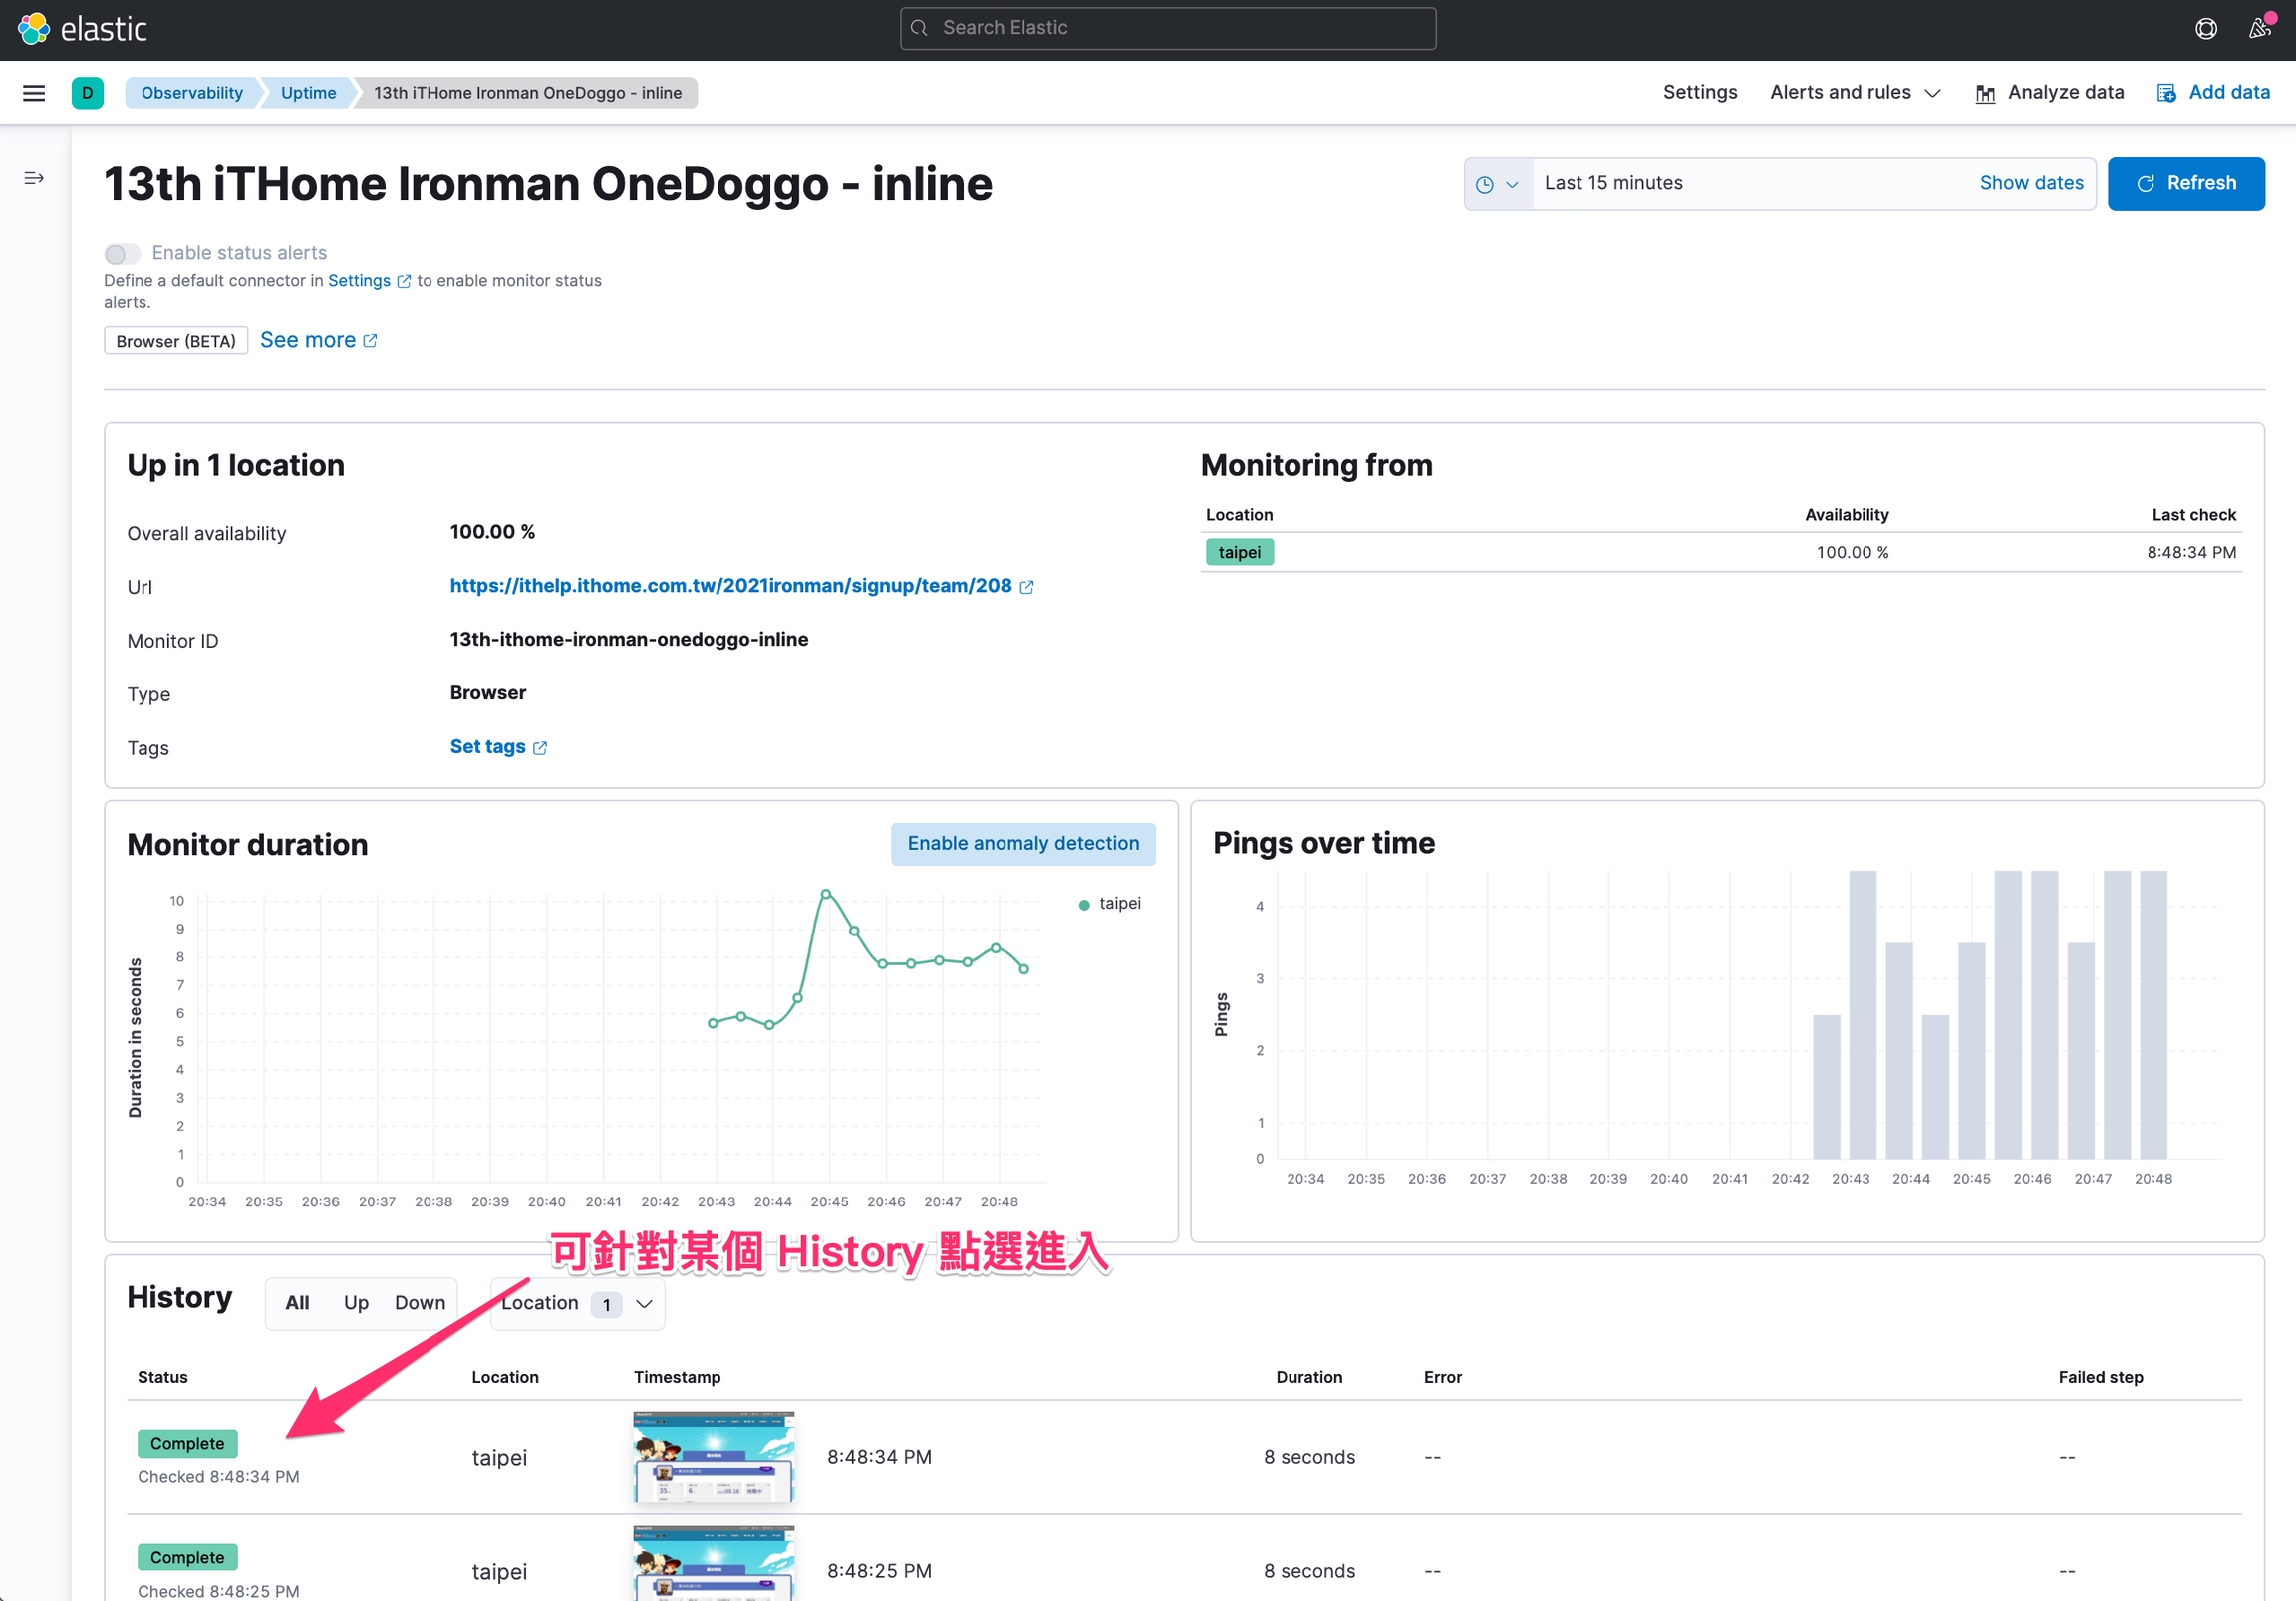The width and height of the screenshot is (2296, 1601).
Task: Expand the Alerts and rules menu
Action: pyautogui.click(x=1855, y=92)
